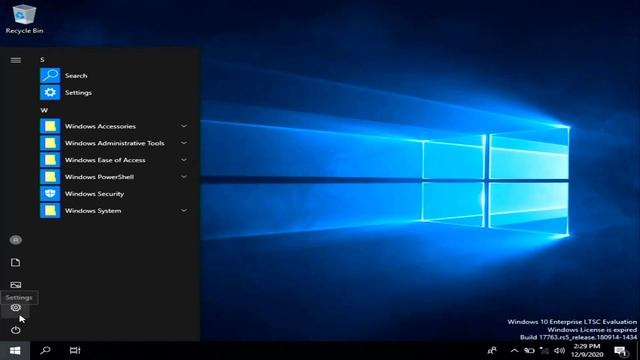This screenshot has height=360, width=640.
Task: Click the Windows System folder icon
Action: (50, 211)
